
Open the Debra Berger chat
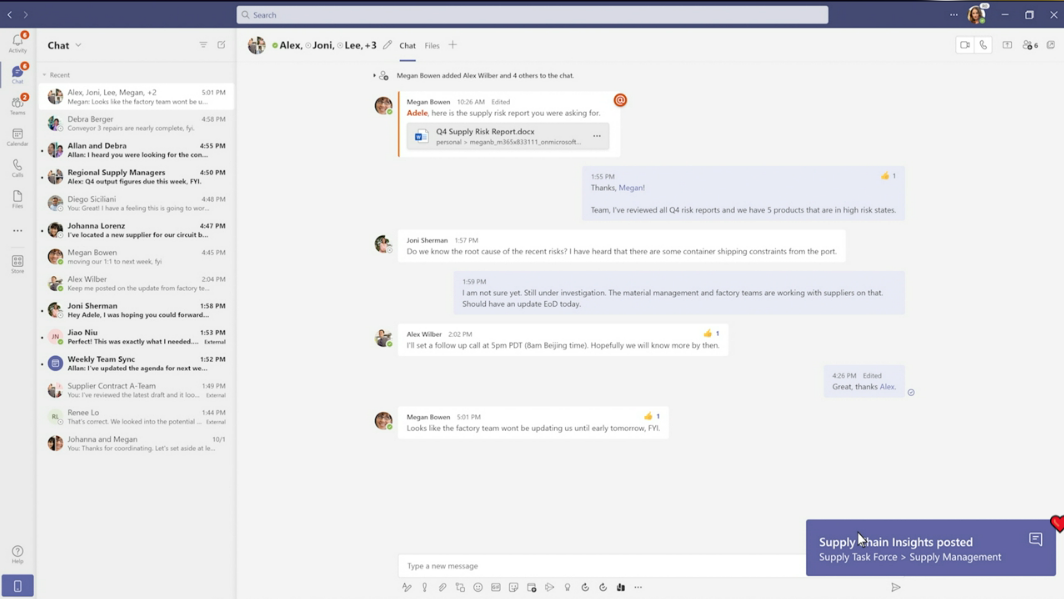(x=136, y=123)
